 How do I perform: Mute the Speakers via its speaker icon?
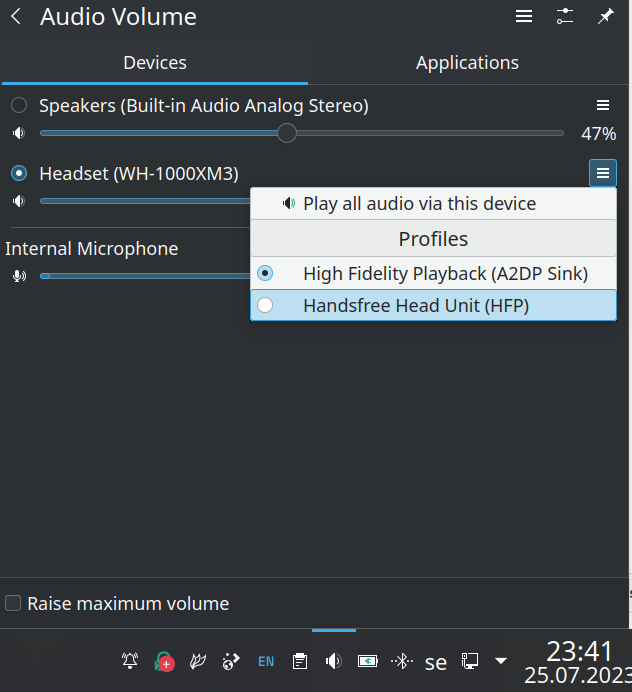point(19,133)
